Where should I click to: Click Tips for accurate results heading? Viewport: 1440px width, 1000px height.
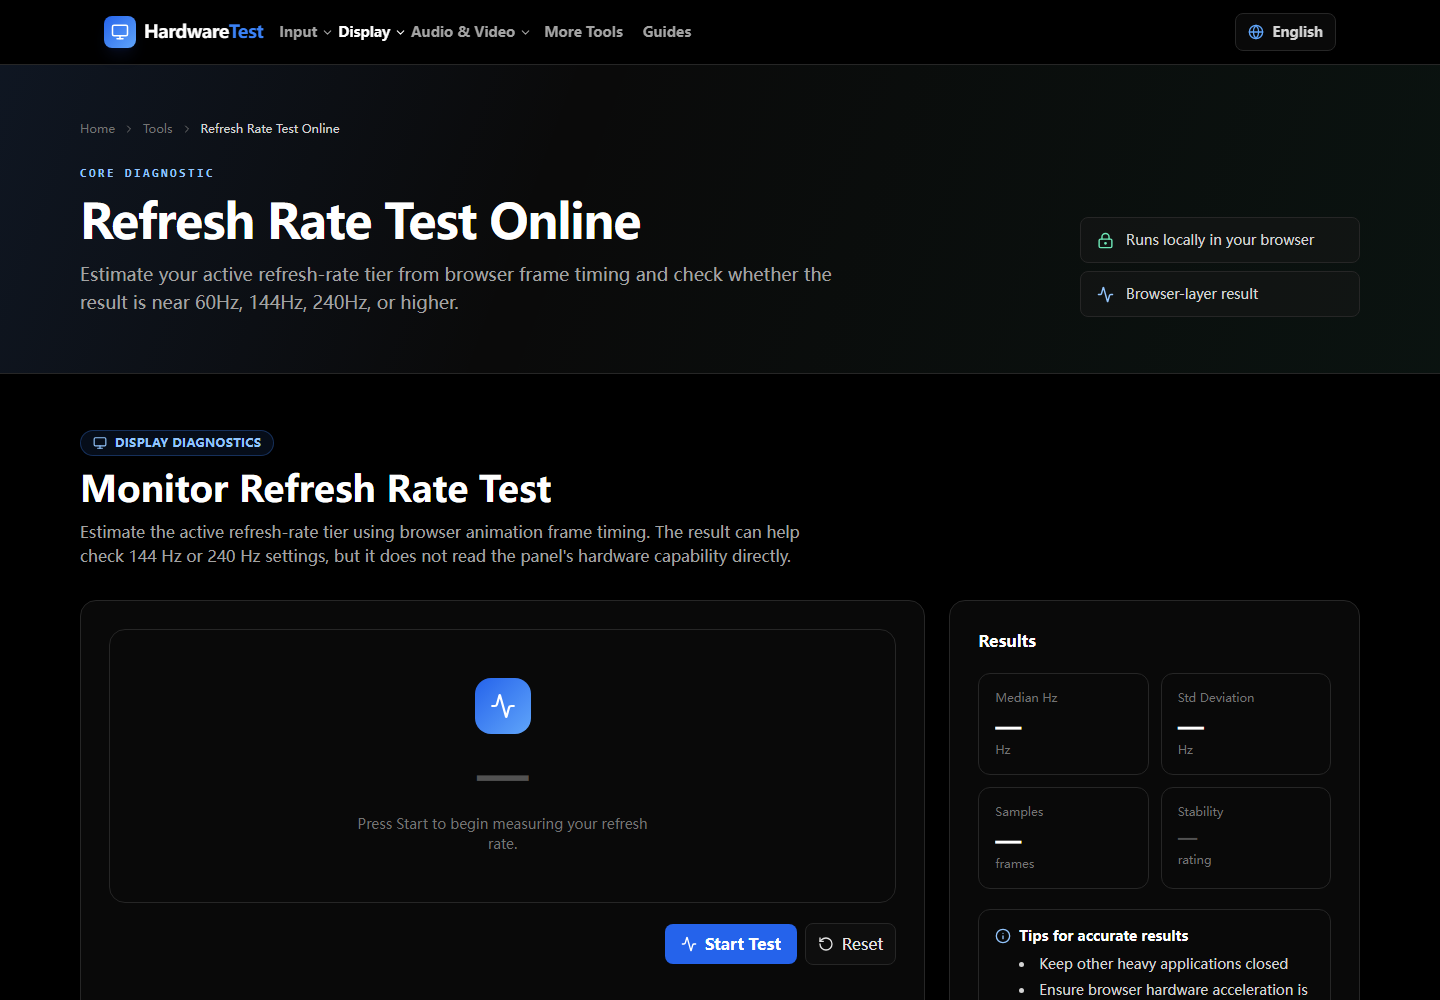pyautogui.click(x=1104, y=936)
